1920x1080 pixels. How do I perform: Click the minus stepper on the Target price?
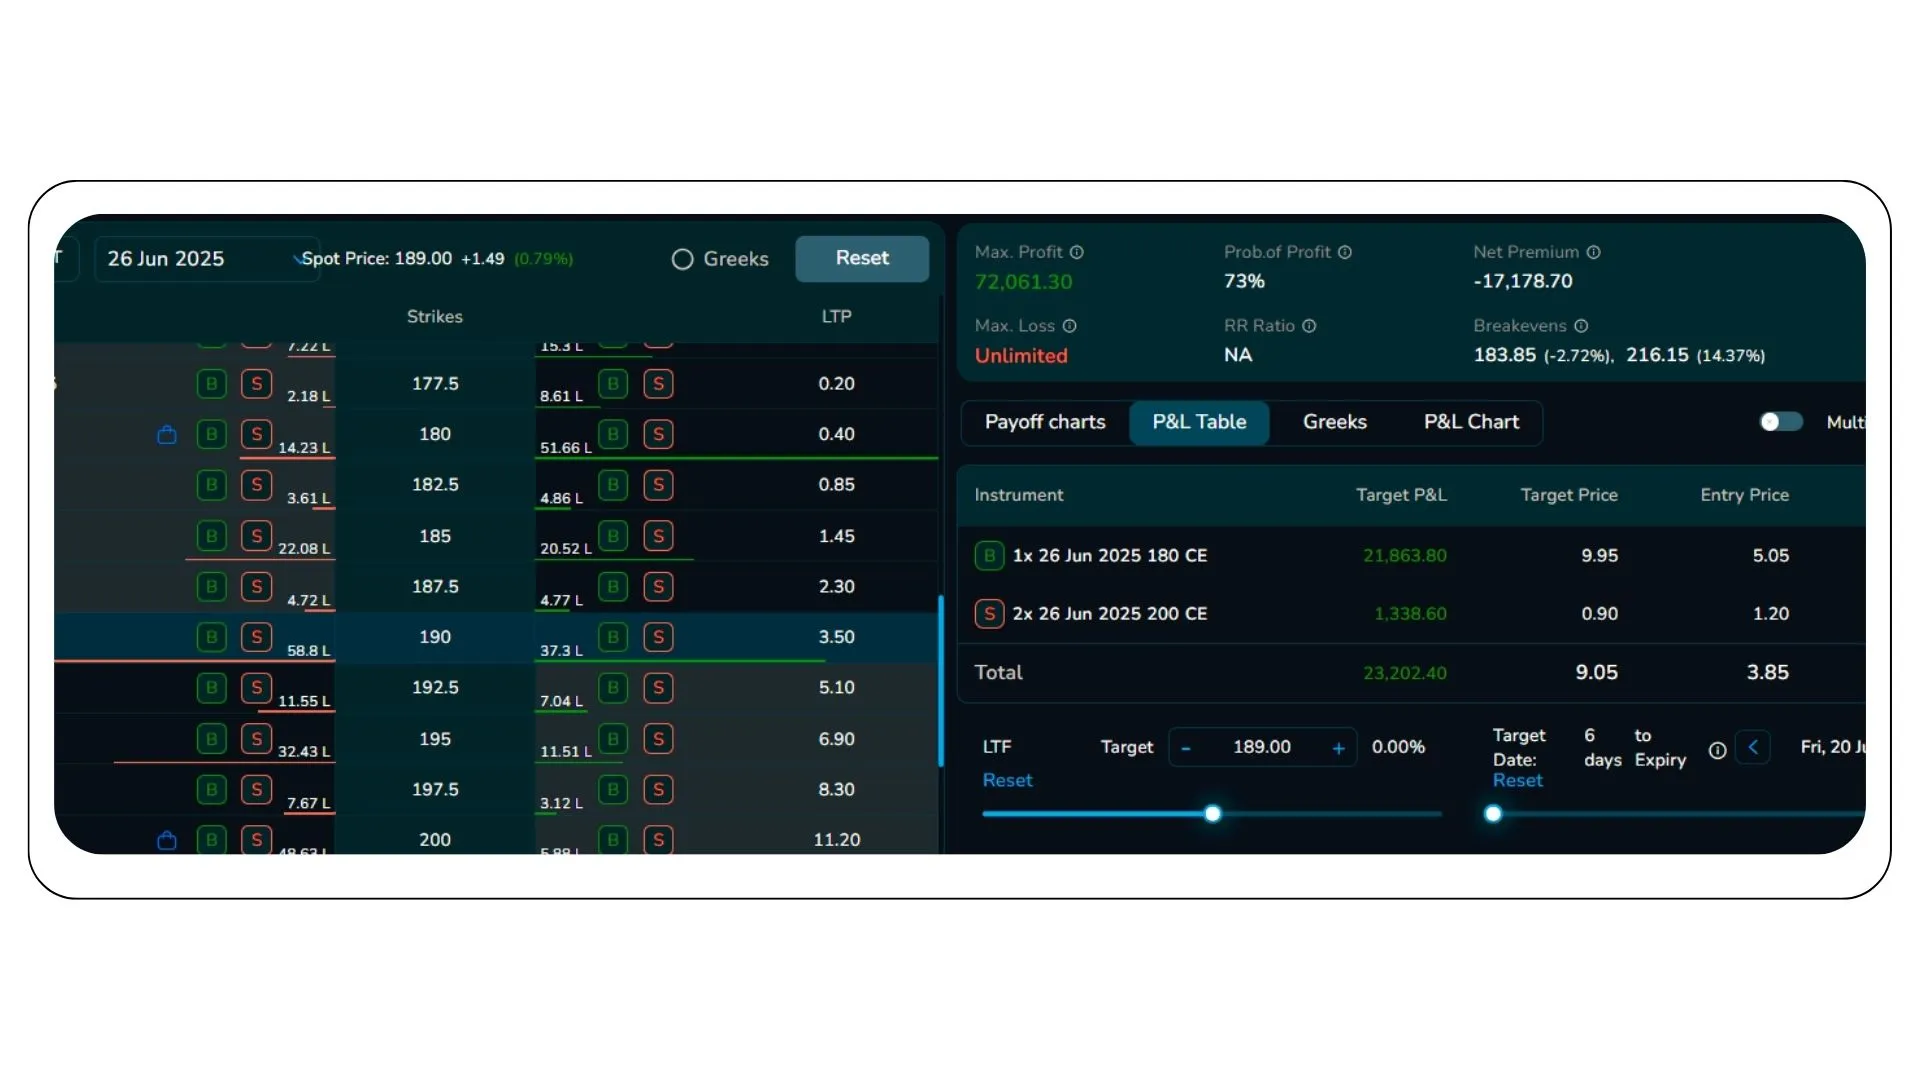point(1186,747)
